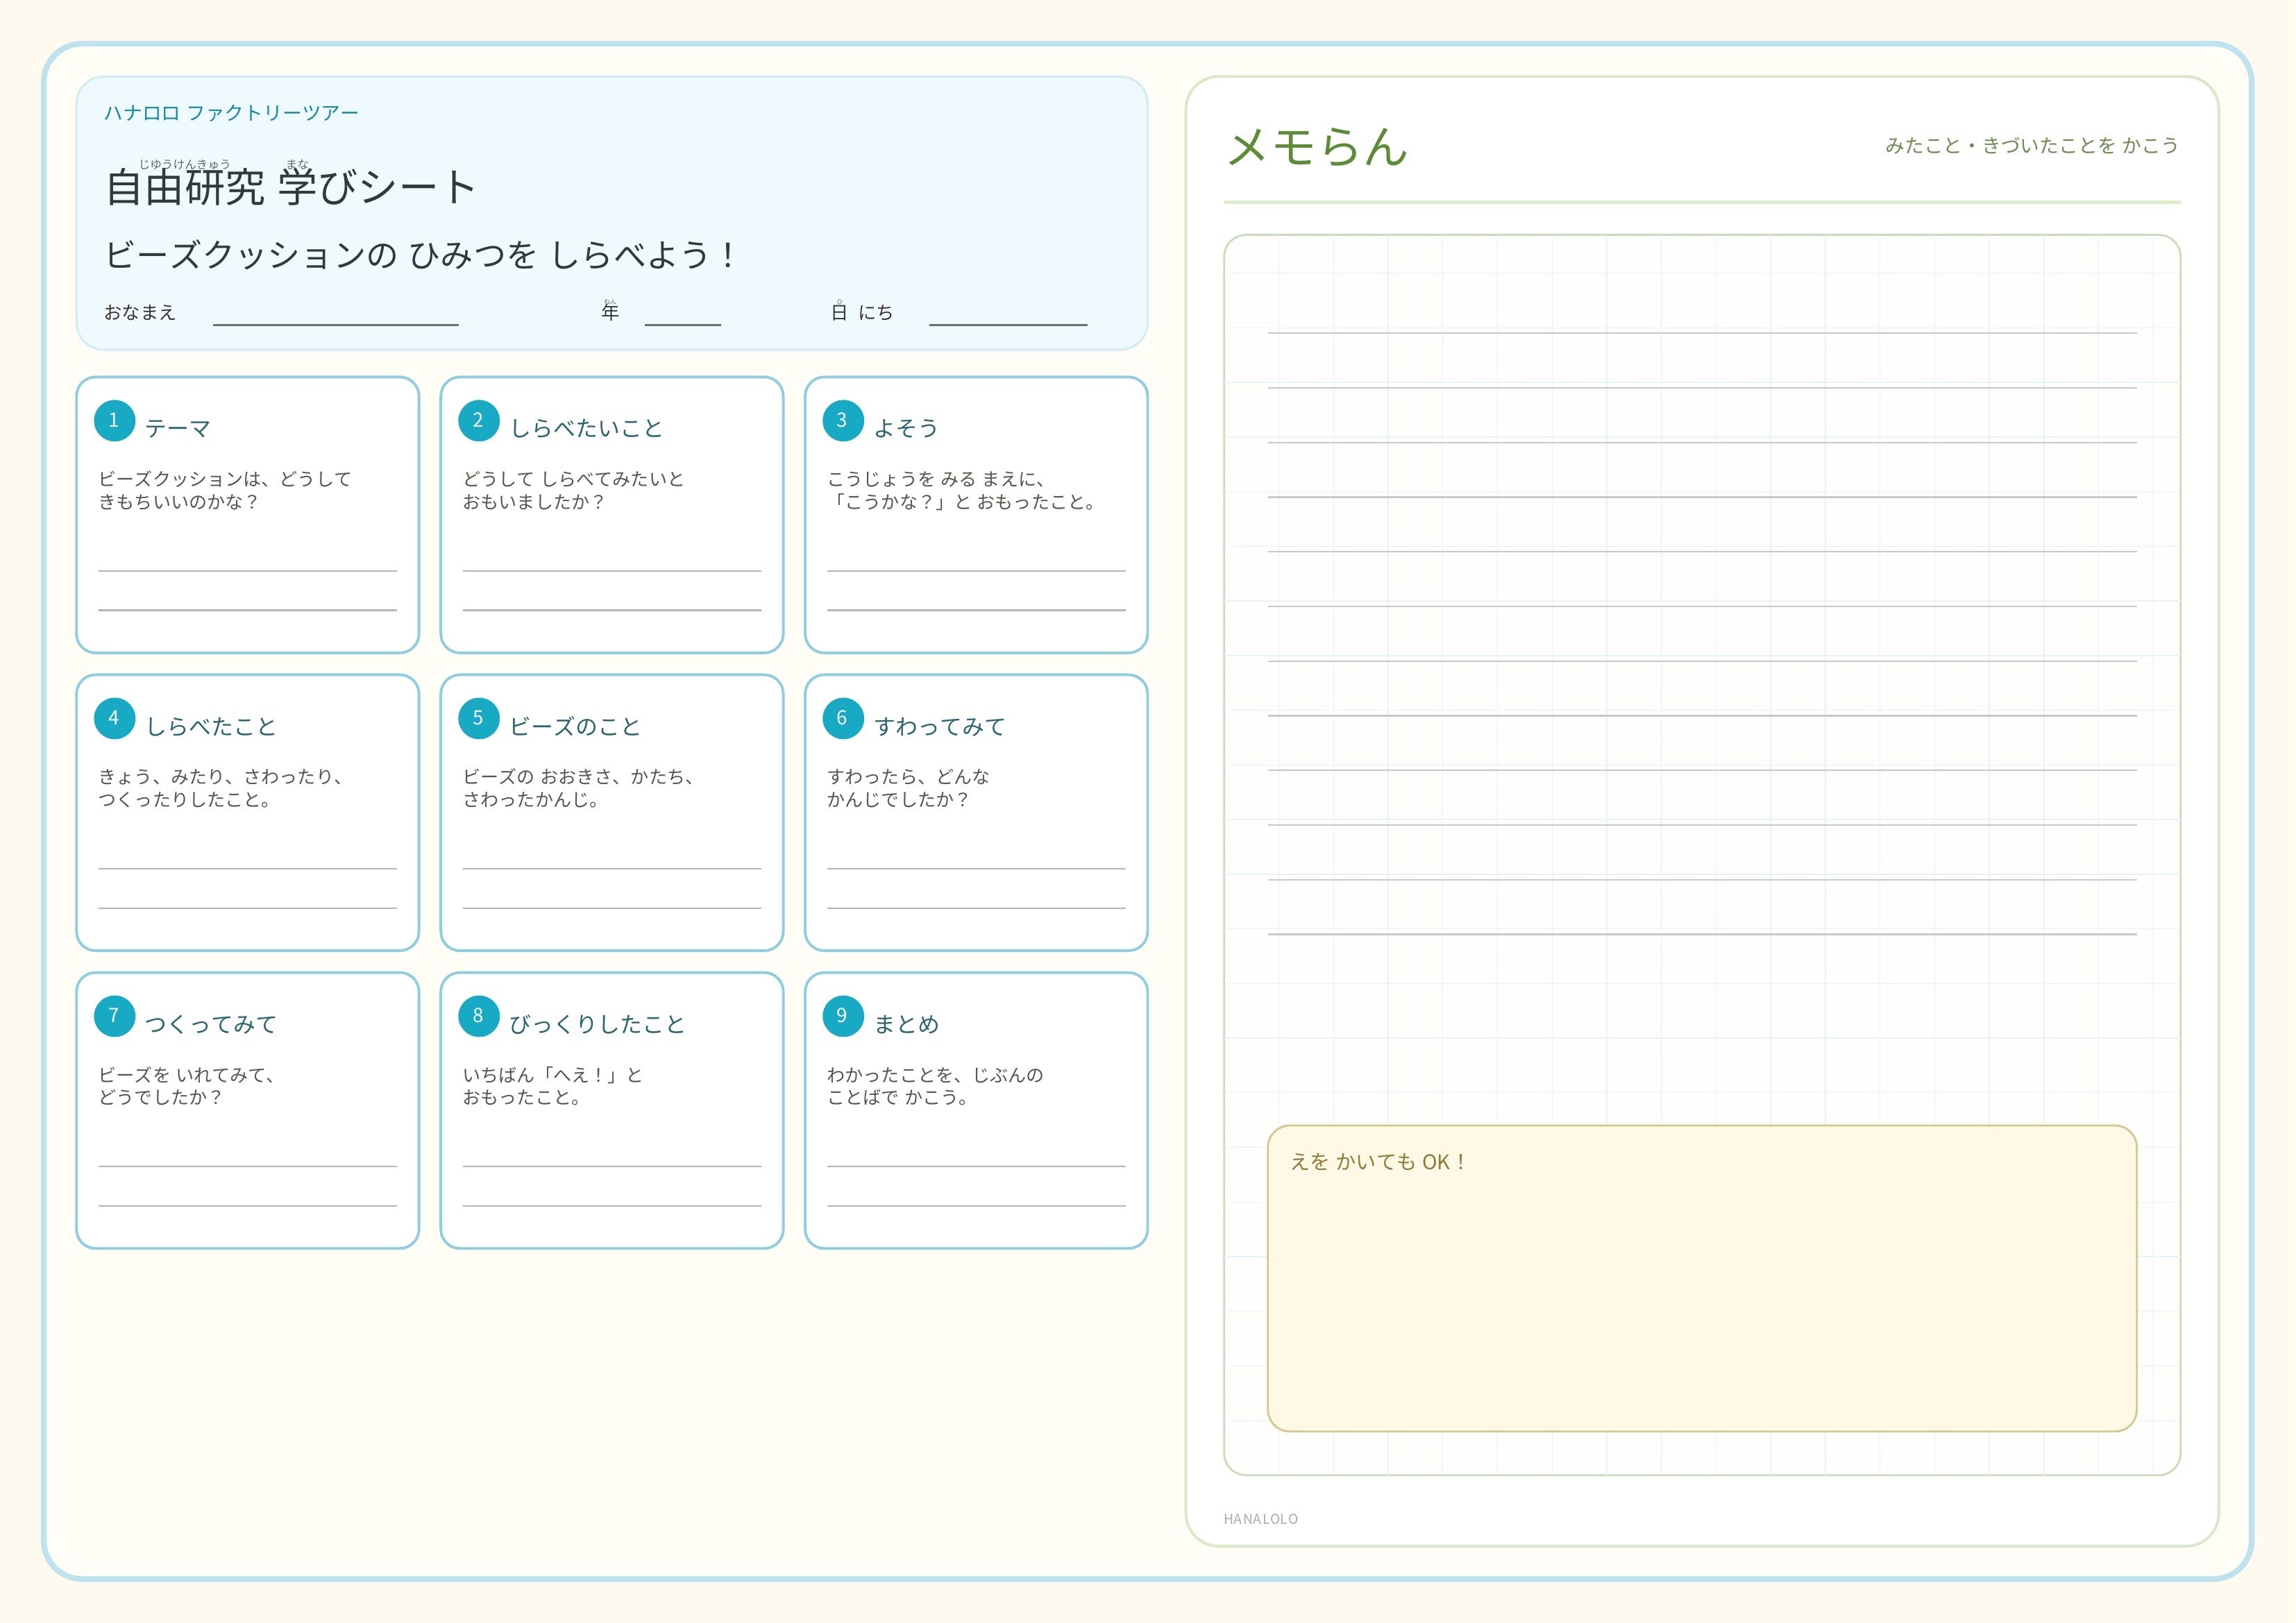Click the first answer line in テーマ card
2296x1623 pixels.
(x=247, y=571)
